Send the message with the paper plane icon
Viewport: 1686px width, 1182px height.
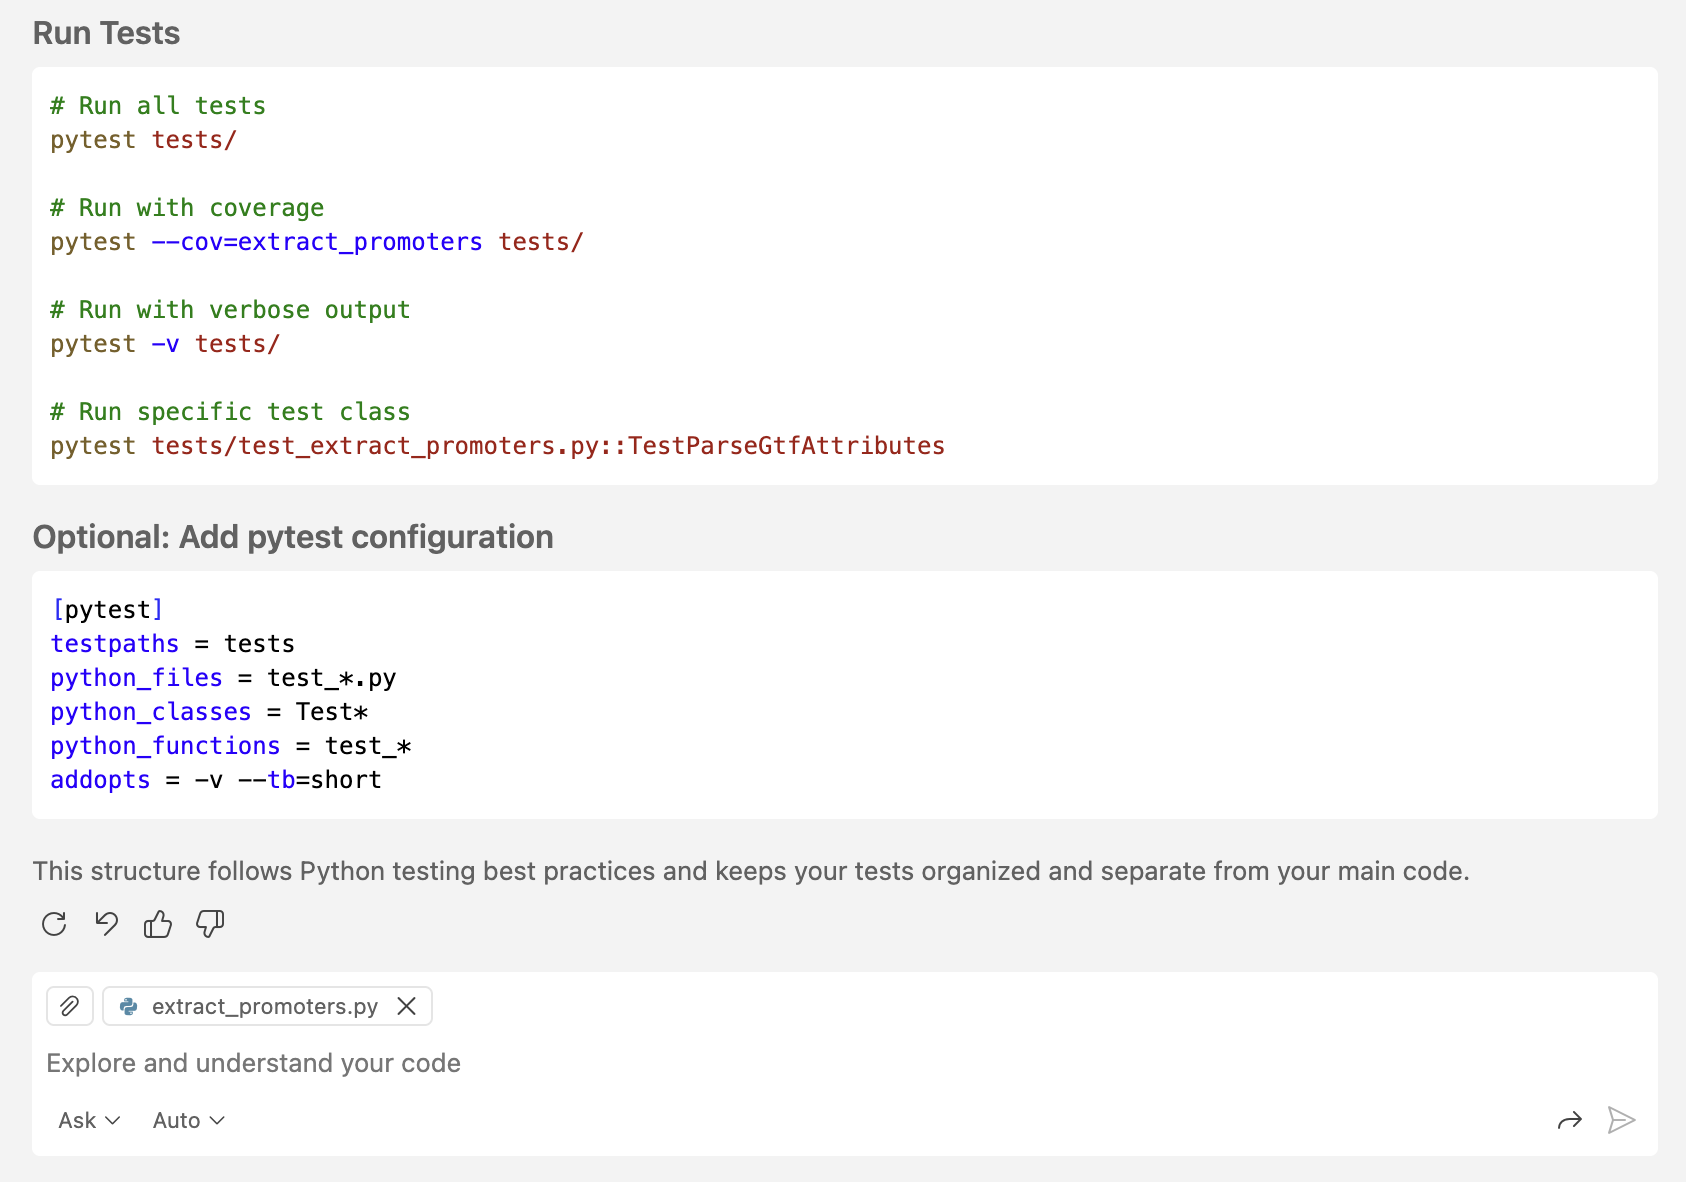(1621, 1120)
